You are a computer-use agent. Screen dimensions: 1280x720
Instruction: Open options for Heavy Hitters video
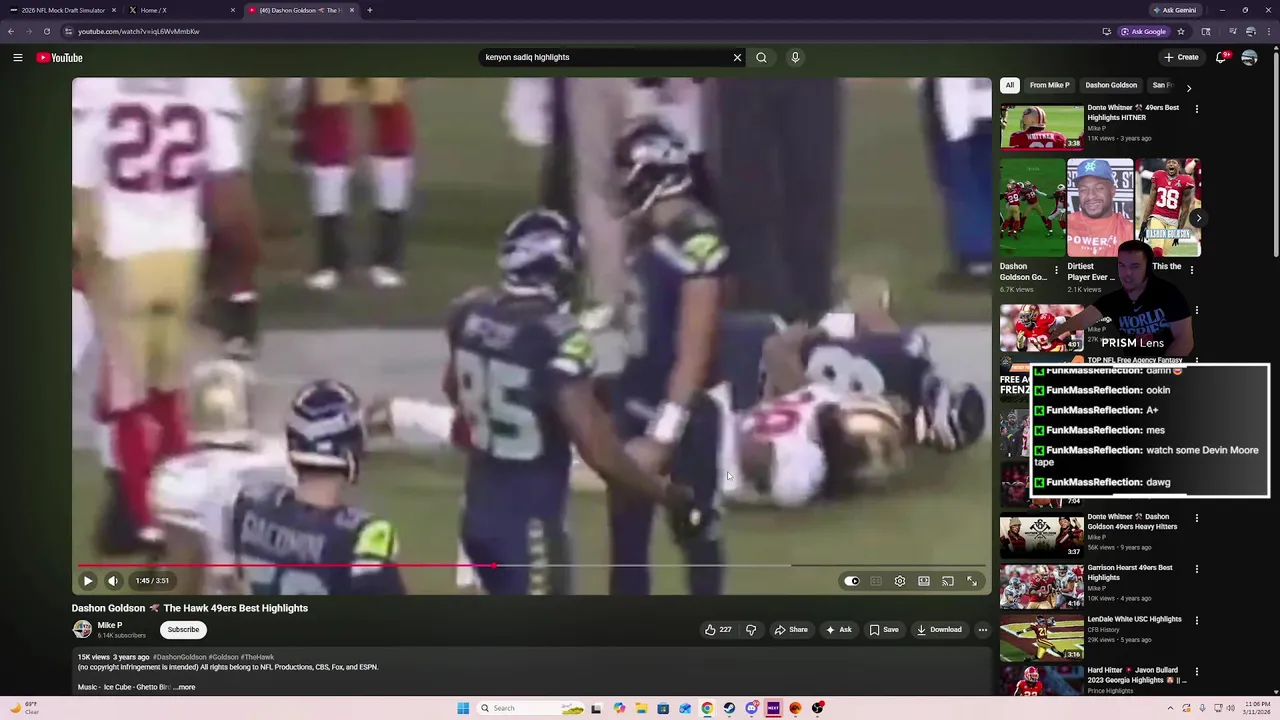coord(1197,518)
